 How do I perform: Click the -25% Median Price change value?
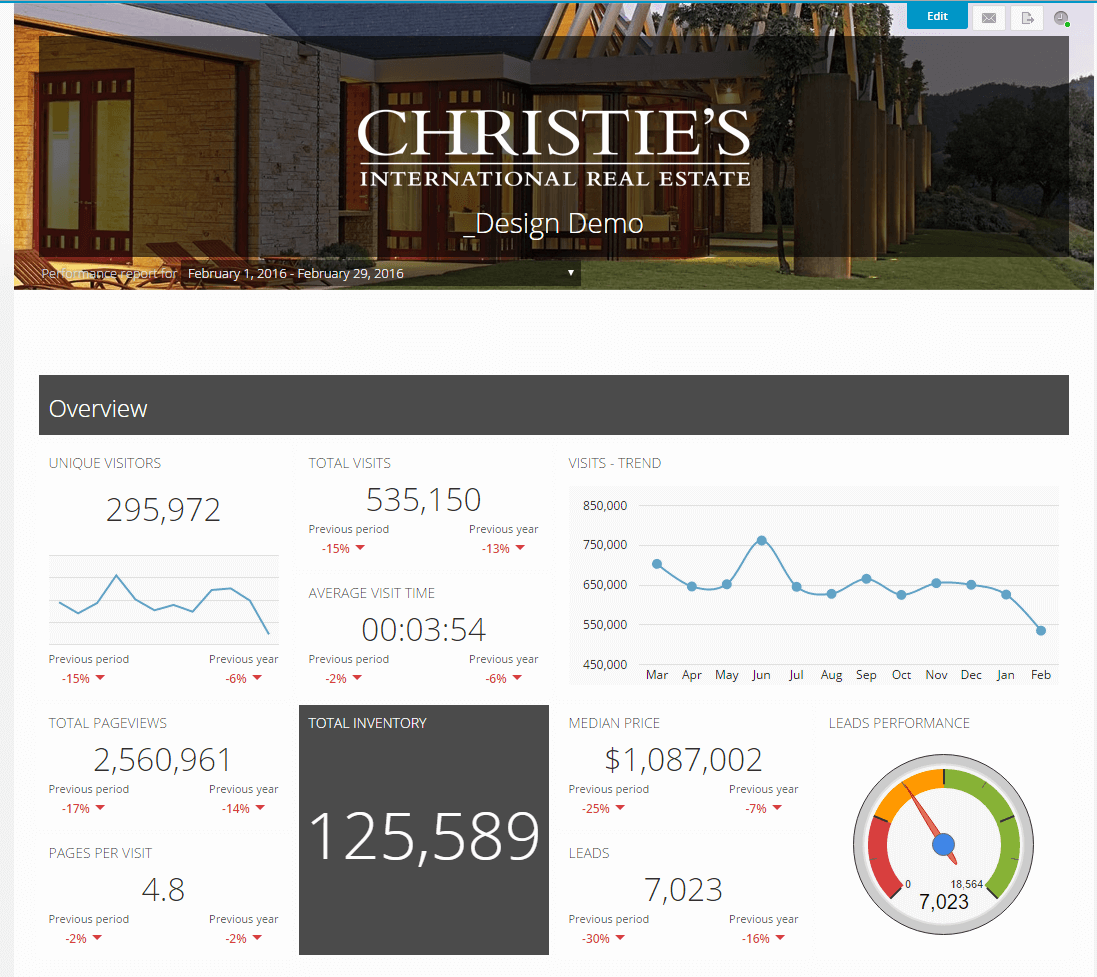click(x=595, y=808)
